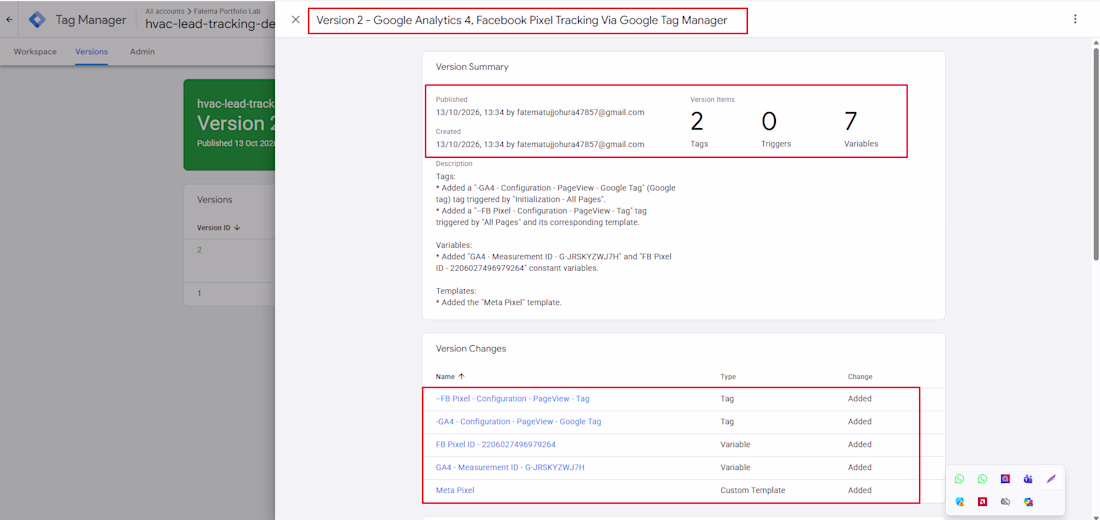
Task: Open the purple-red camera tray icon
Action: pyautogui.click(x=1005, y=479)
